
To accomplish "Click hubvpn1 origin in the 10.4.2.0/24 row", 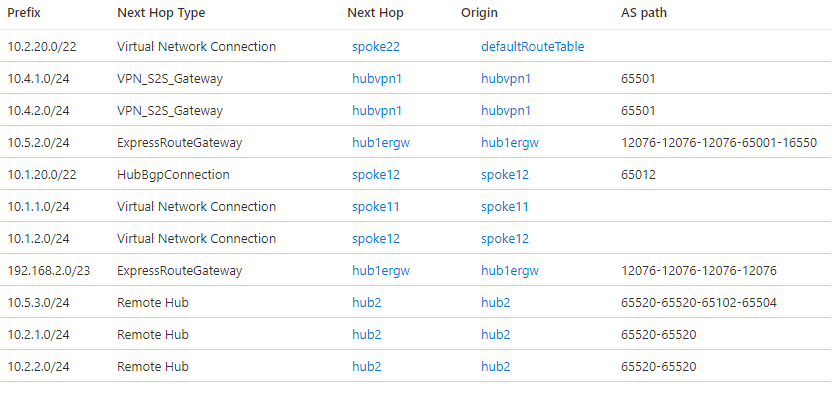I will [x=506, y=111].
